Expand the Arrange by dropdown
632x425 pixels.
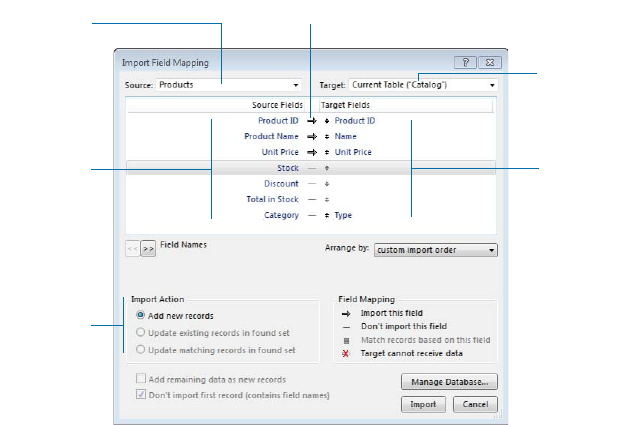pyautogui.click(x=435, y=251)
